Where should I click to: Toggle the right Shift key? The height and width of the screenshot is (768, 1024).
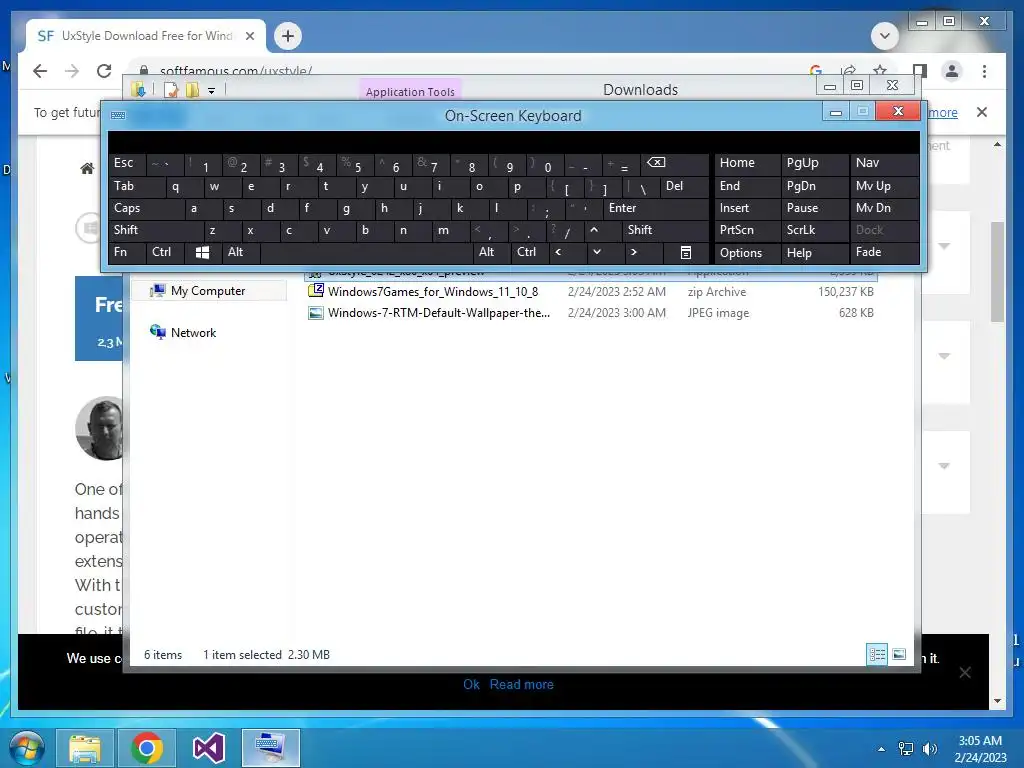[665, 231]
